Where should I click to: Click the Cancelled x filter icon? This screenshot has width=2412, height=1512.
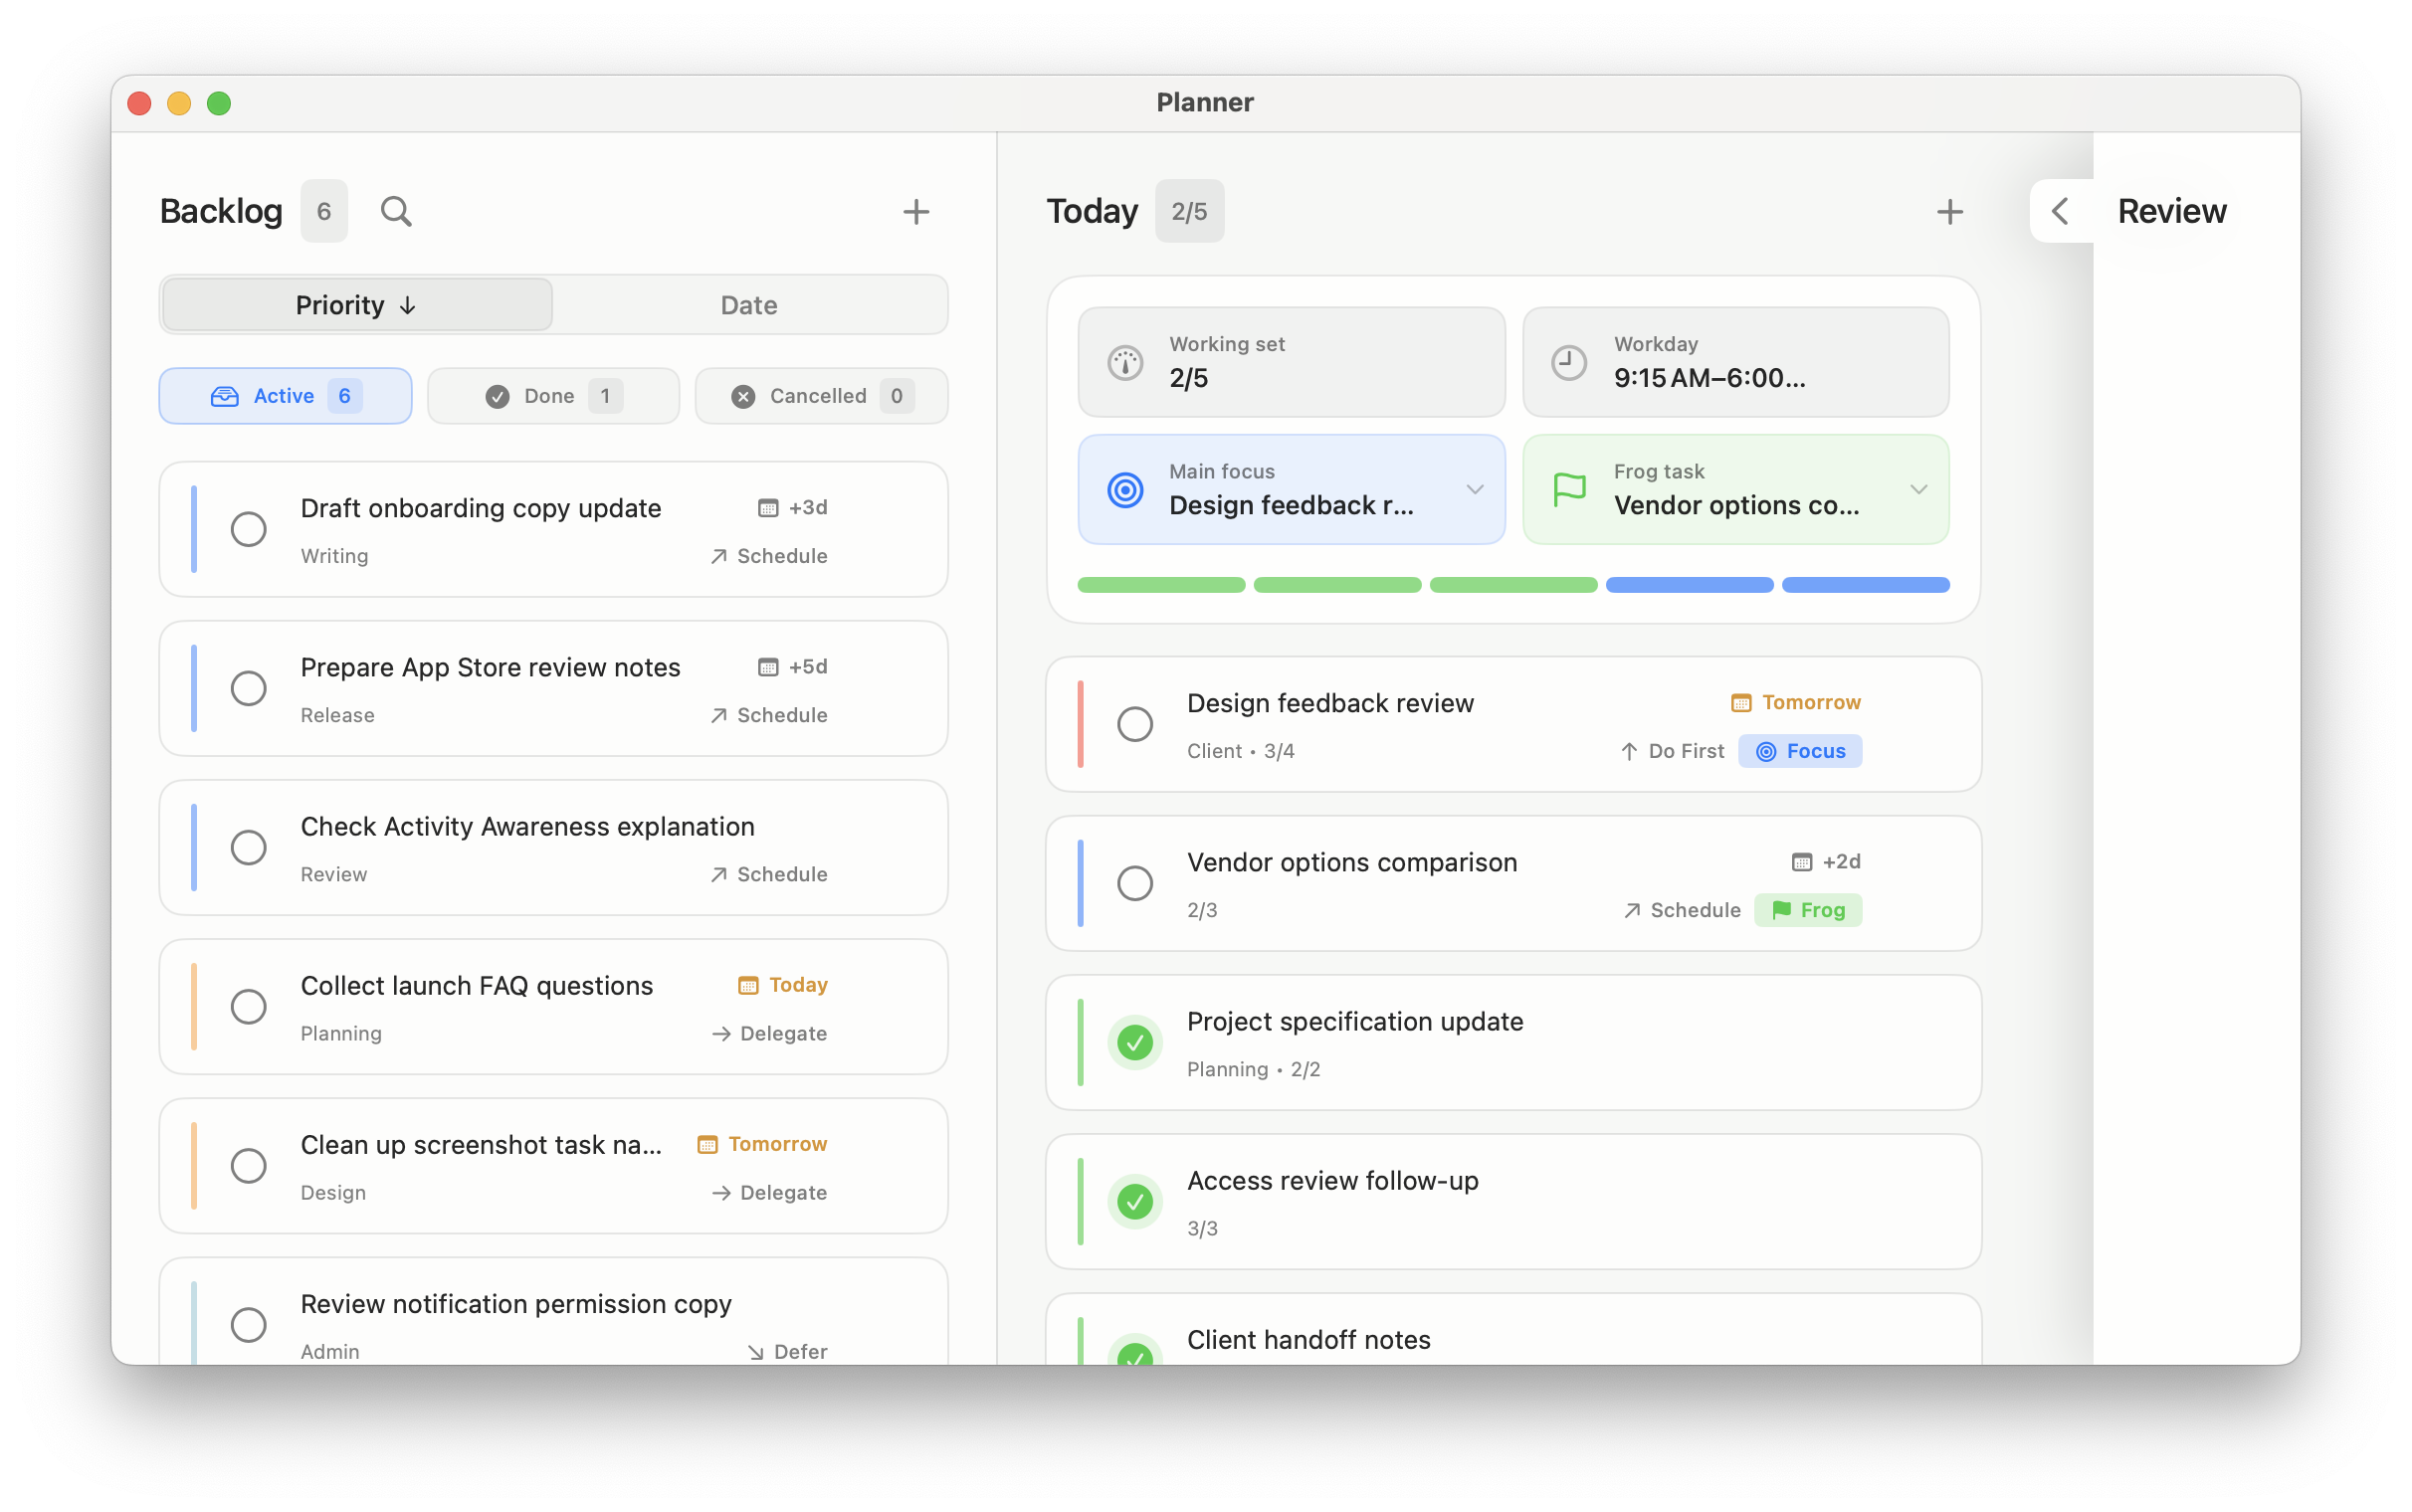pyautogui.click(x=742, y=396)
